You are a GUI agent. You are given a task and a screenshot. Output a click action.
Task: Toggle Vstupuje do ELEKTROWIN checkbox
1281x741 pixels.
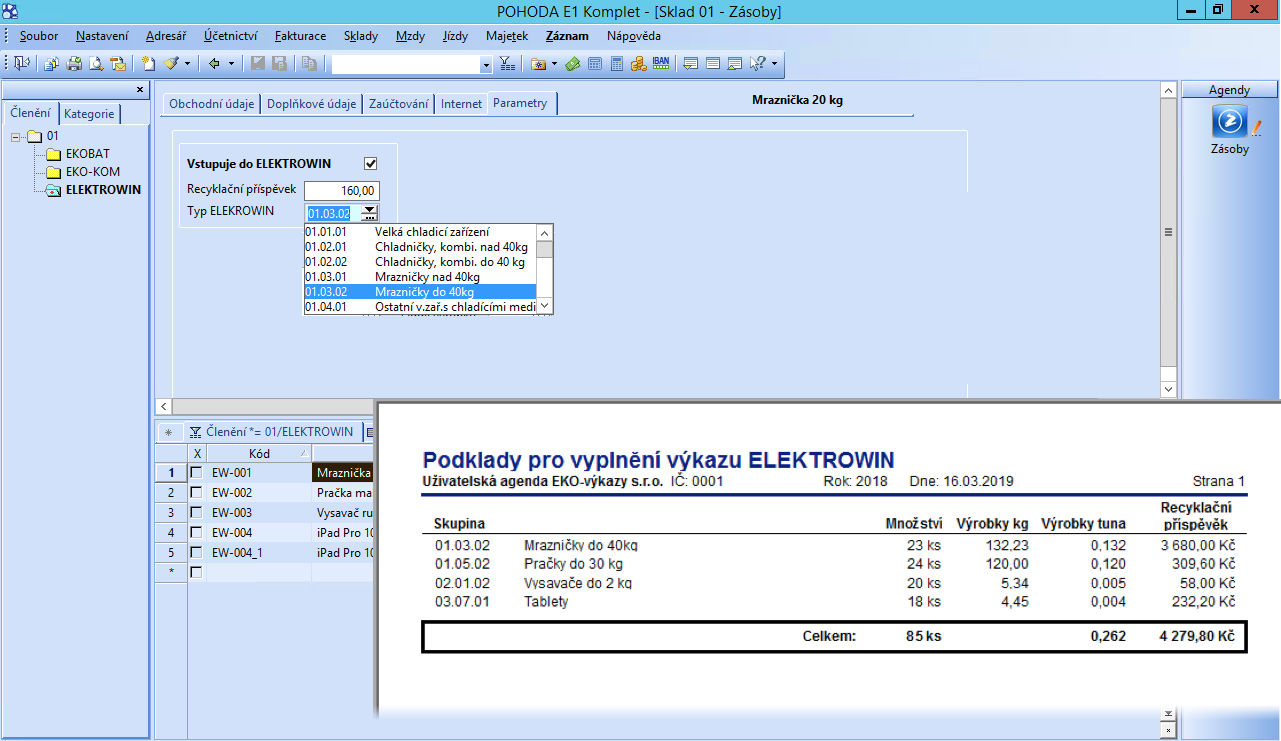point(371,164)
